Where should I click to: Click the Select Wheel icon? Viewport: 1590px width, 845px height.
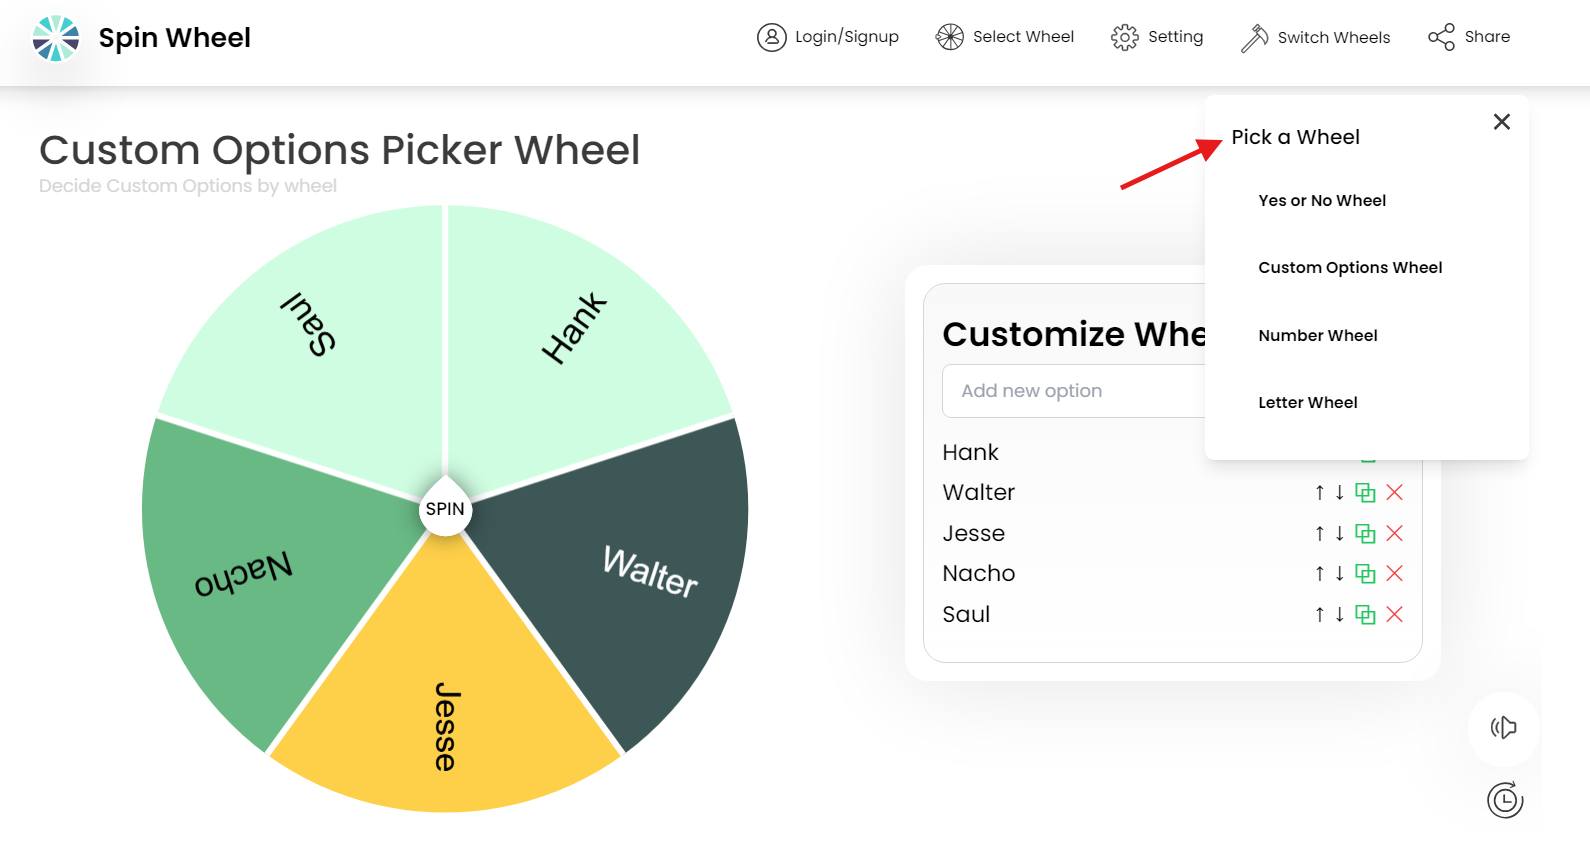[x=949, y=36]
